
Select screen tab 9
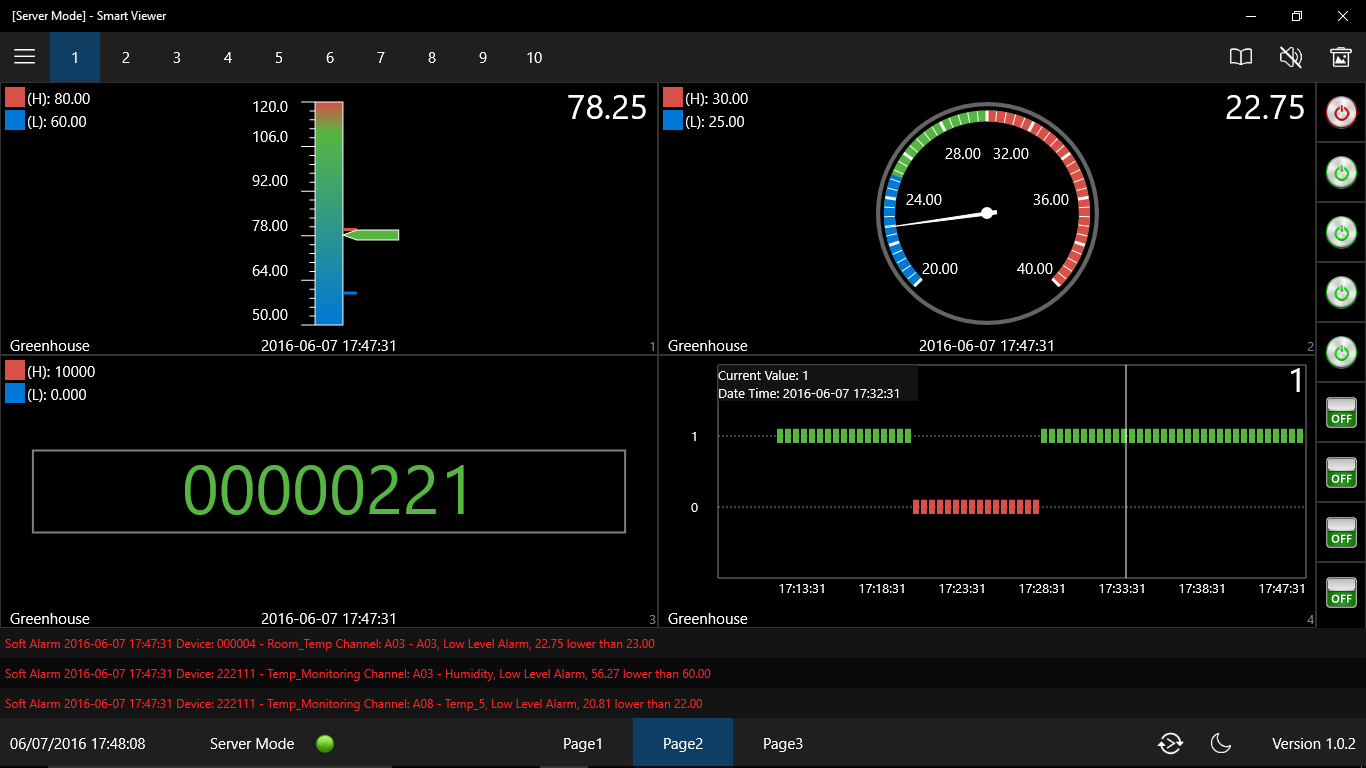[x=483, y=57]
